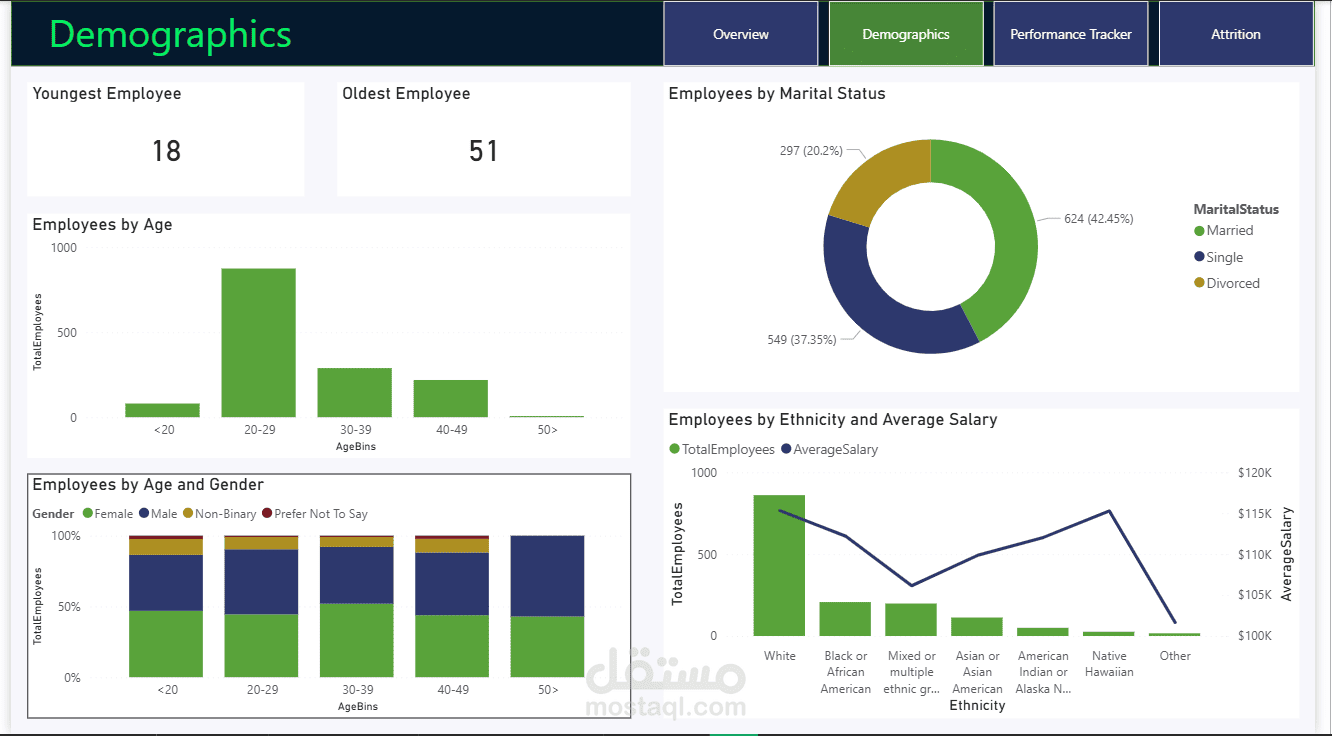Click the Youngest Employee card value 18
This screenshot has height=736, width=1332.
166,151
